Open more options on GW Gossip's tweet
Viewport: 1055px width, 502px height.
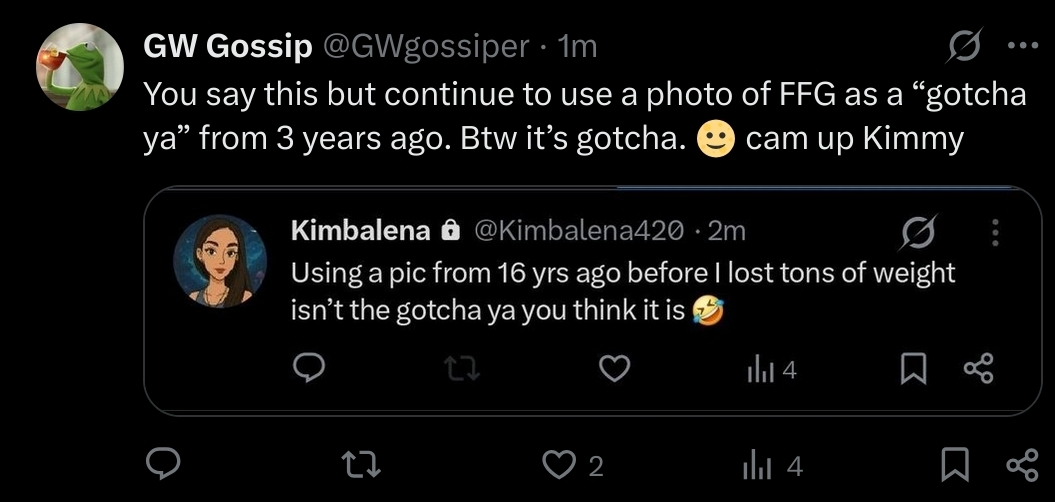1020,47
